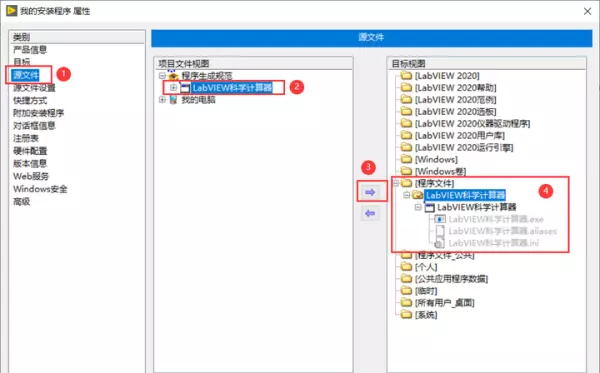600x373 pixels.
Task: Expand LabVIEW科学计算器 in project view
Action: pyautogui.click(x=173, y=88)
